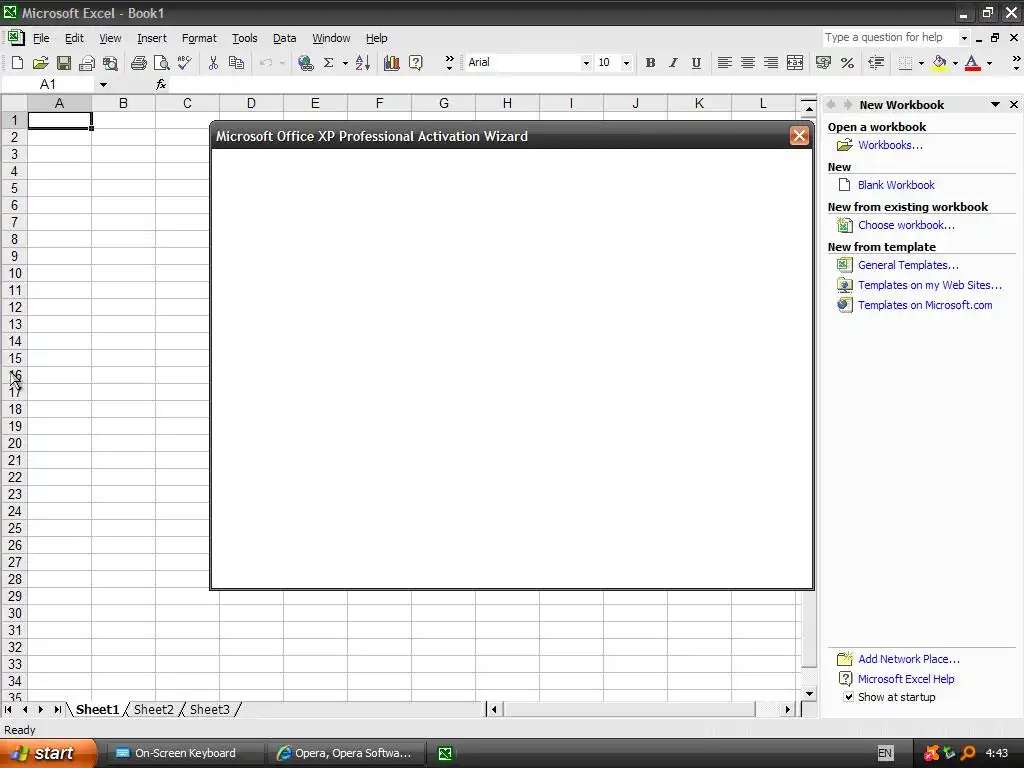The width and height of the screenshot is (1024, 768).
Task: Click the Help question mark toolbar icon
Action: pos(415,63)
